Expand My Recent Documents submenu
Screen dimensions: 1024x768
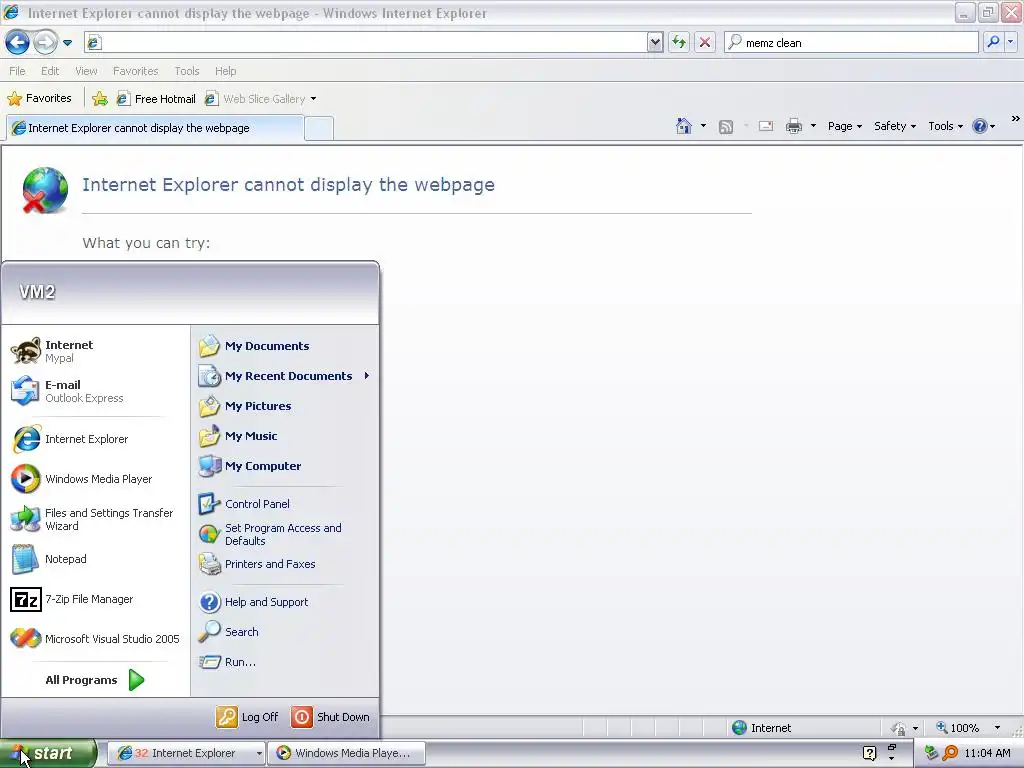(285, 376)
